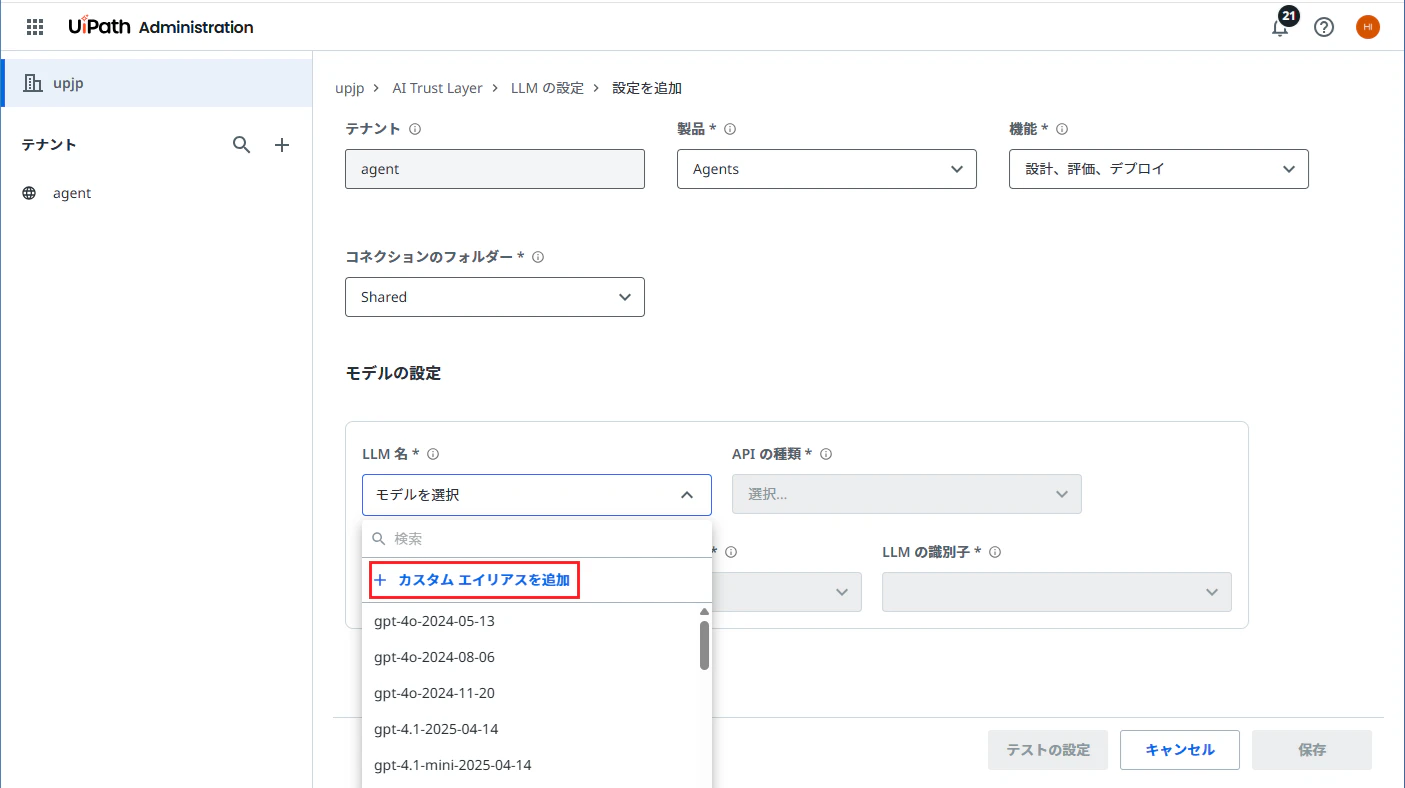
Task: Click the テストの設定 button
Action: click(x=1048, y=750)
